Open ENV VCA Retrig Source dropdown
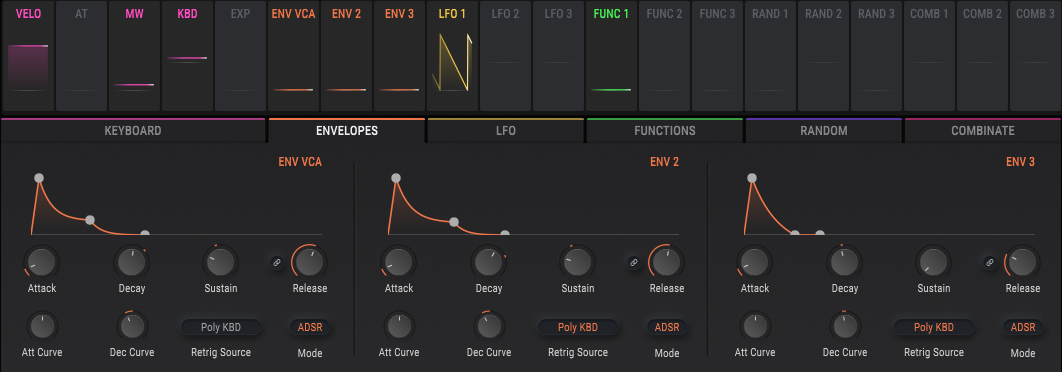Screen dimensions: 1062x372 [x=221, y=327]
